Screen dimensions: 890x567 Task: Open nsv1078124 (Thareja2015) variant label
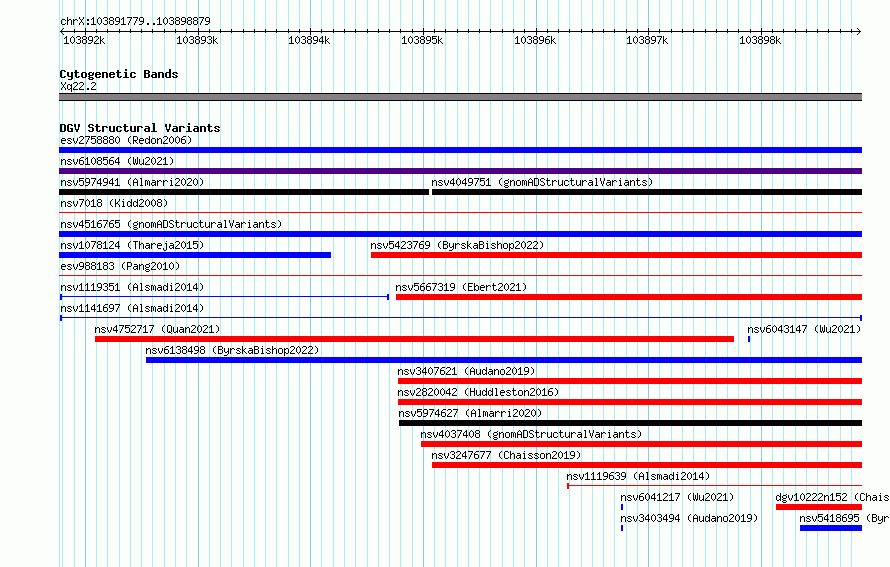coord(132,245)
